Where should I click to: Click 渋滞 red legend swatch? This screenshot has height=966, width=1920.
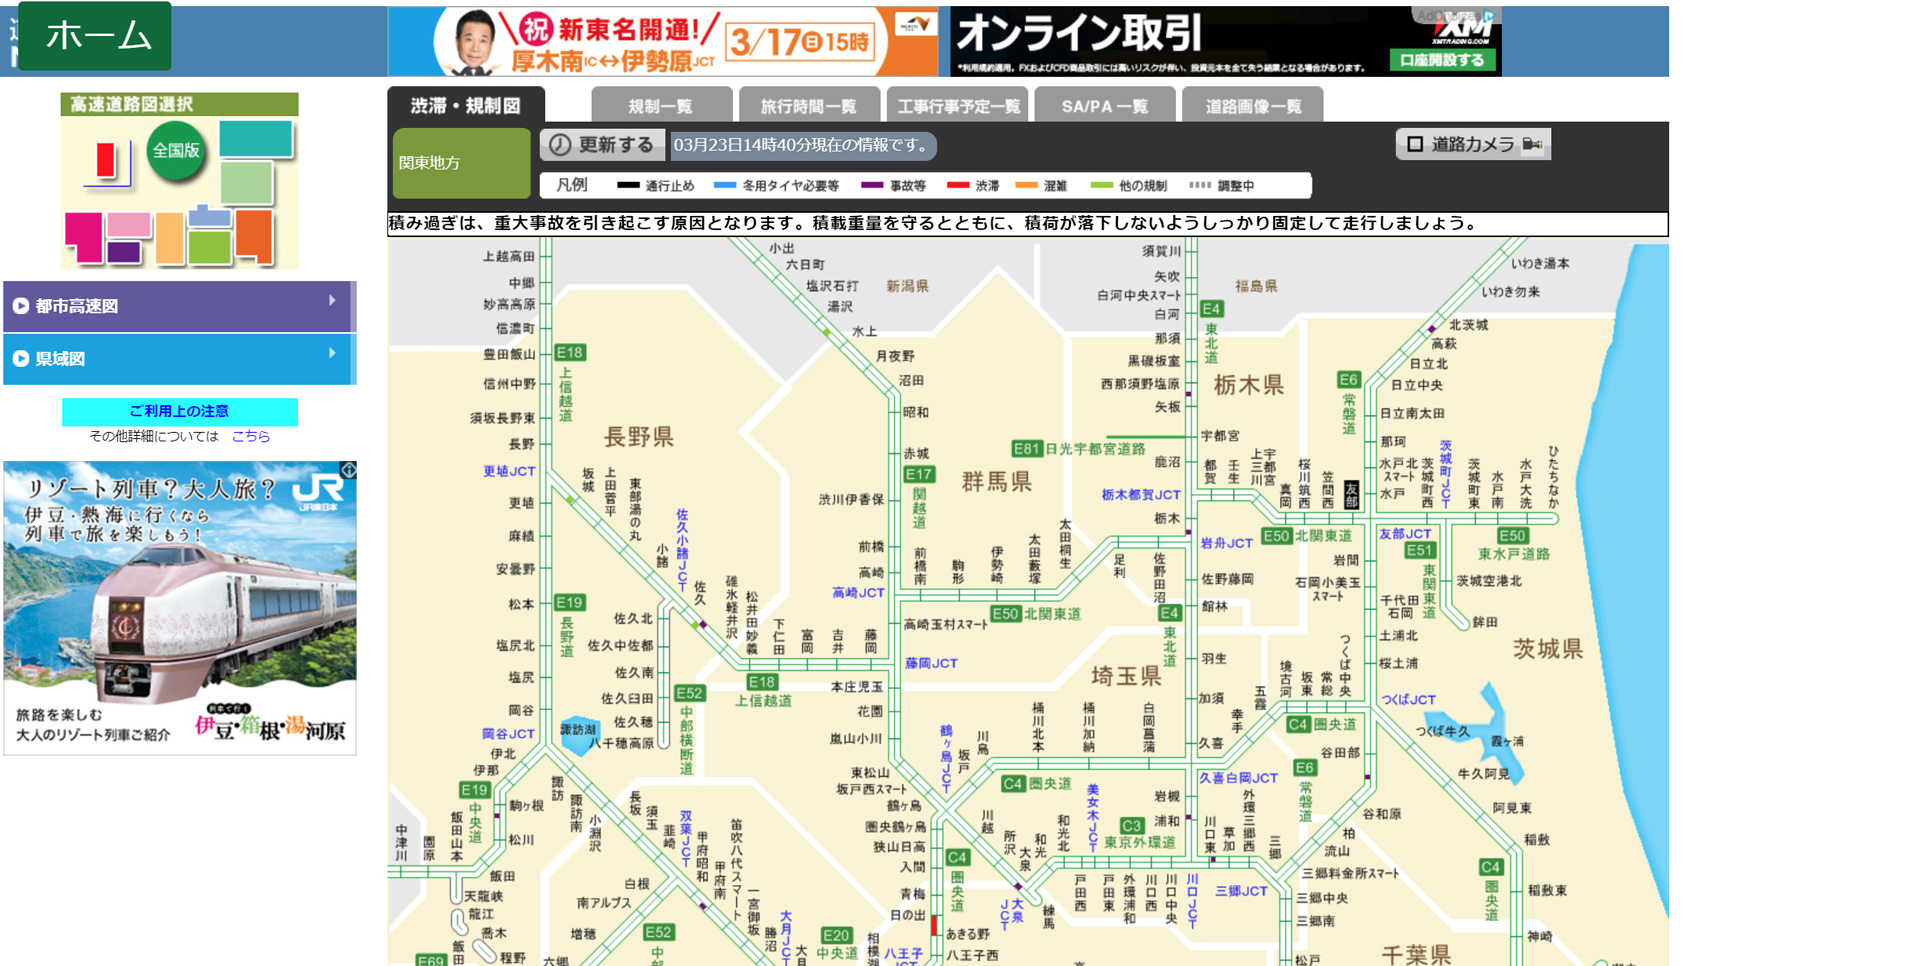(958, 185)
